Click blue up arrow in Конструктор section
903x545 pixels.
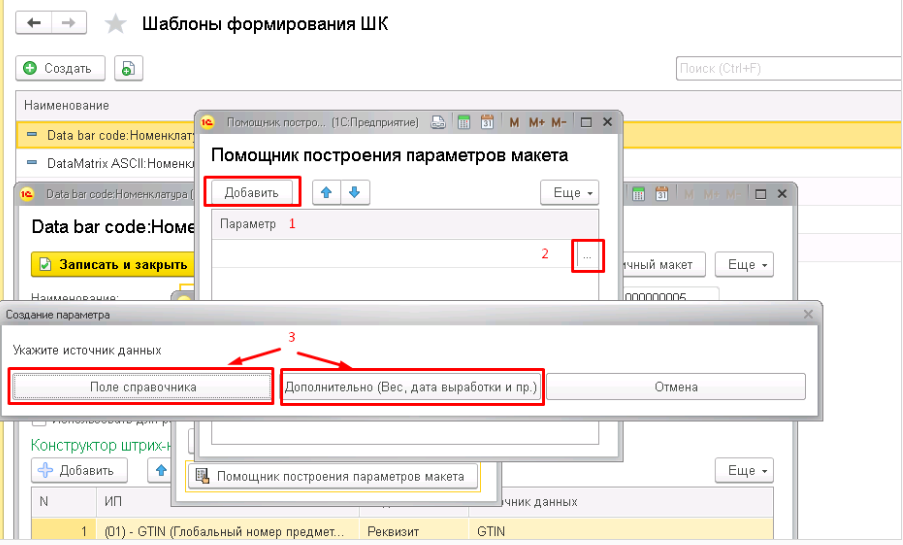(x=161, y=471)
